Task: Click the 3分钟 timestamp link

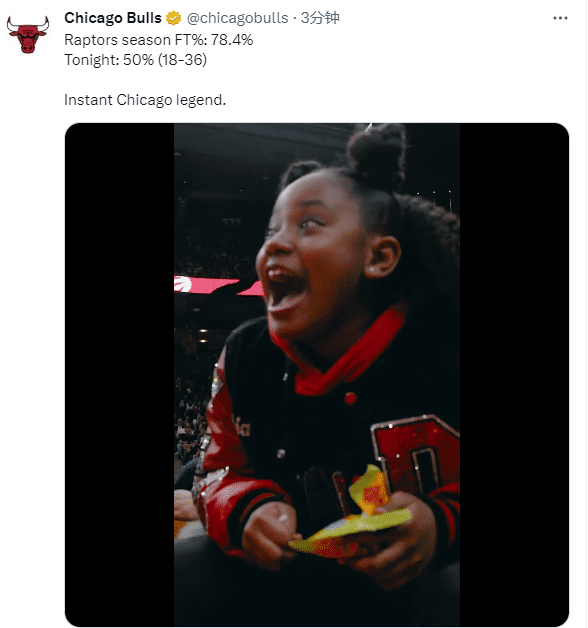Action: point(320,18)
